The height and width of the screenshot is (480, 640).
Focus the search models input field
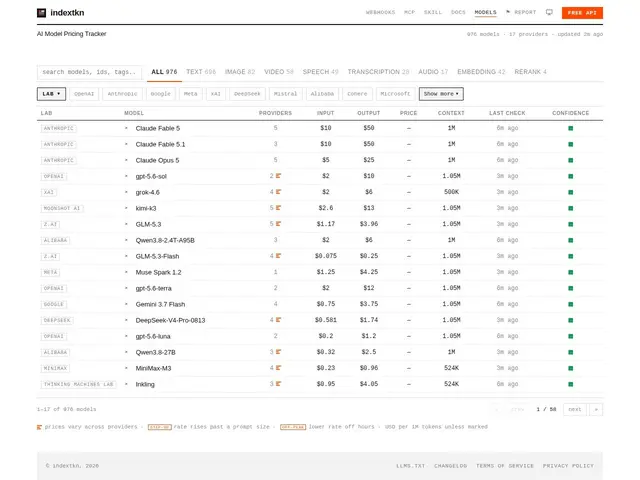tap(89, 72)
